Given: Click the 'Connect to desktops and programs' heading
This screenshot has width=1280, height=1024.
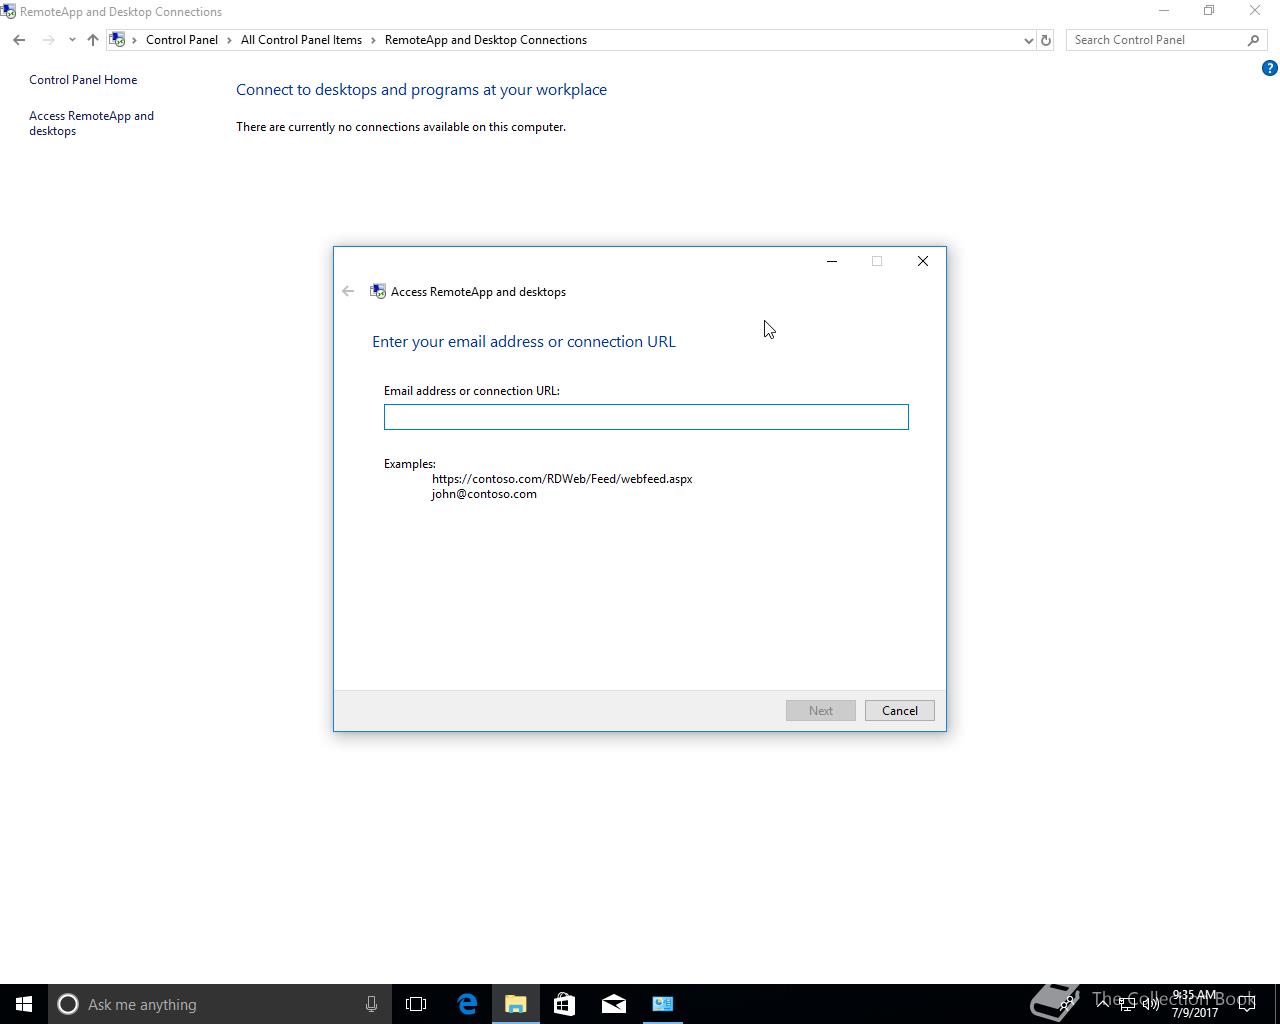Looking at the screenshot, I should [x=421, y=90].
